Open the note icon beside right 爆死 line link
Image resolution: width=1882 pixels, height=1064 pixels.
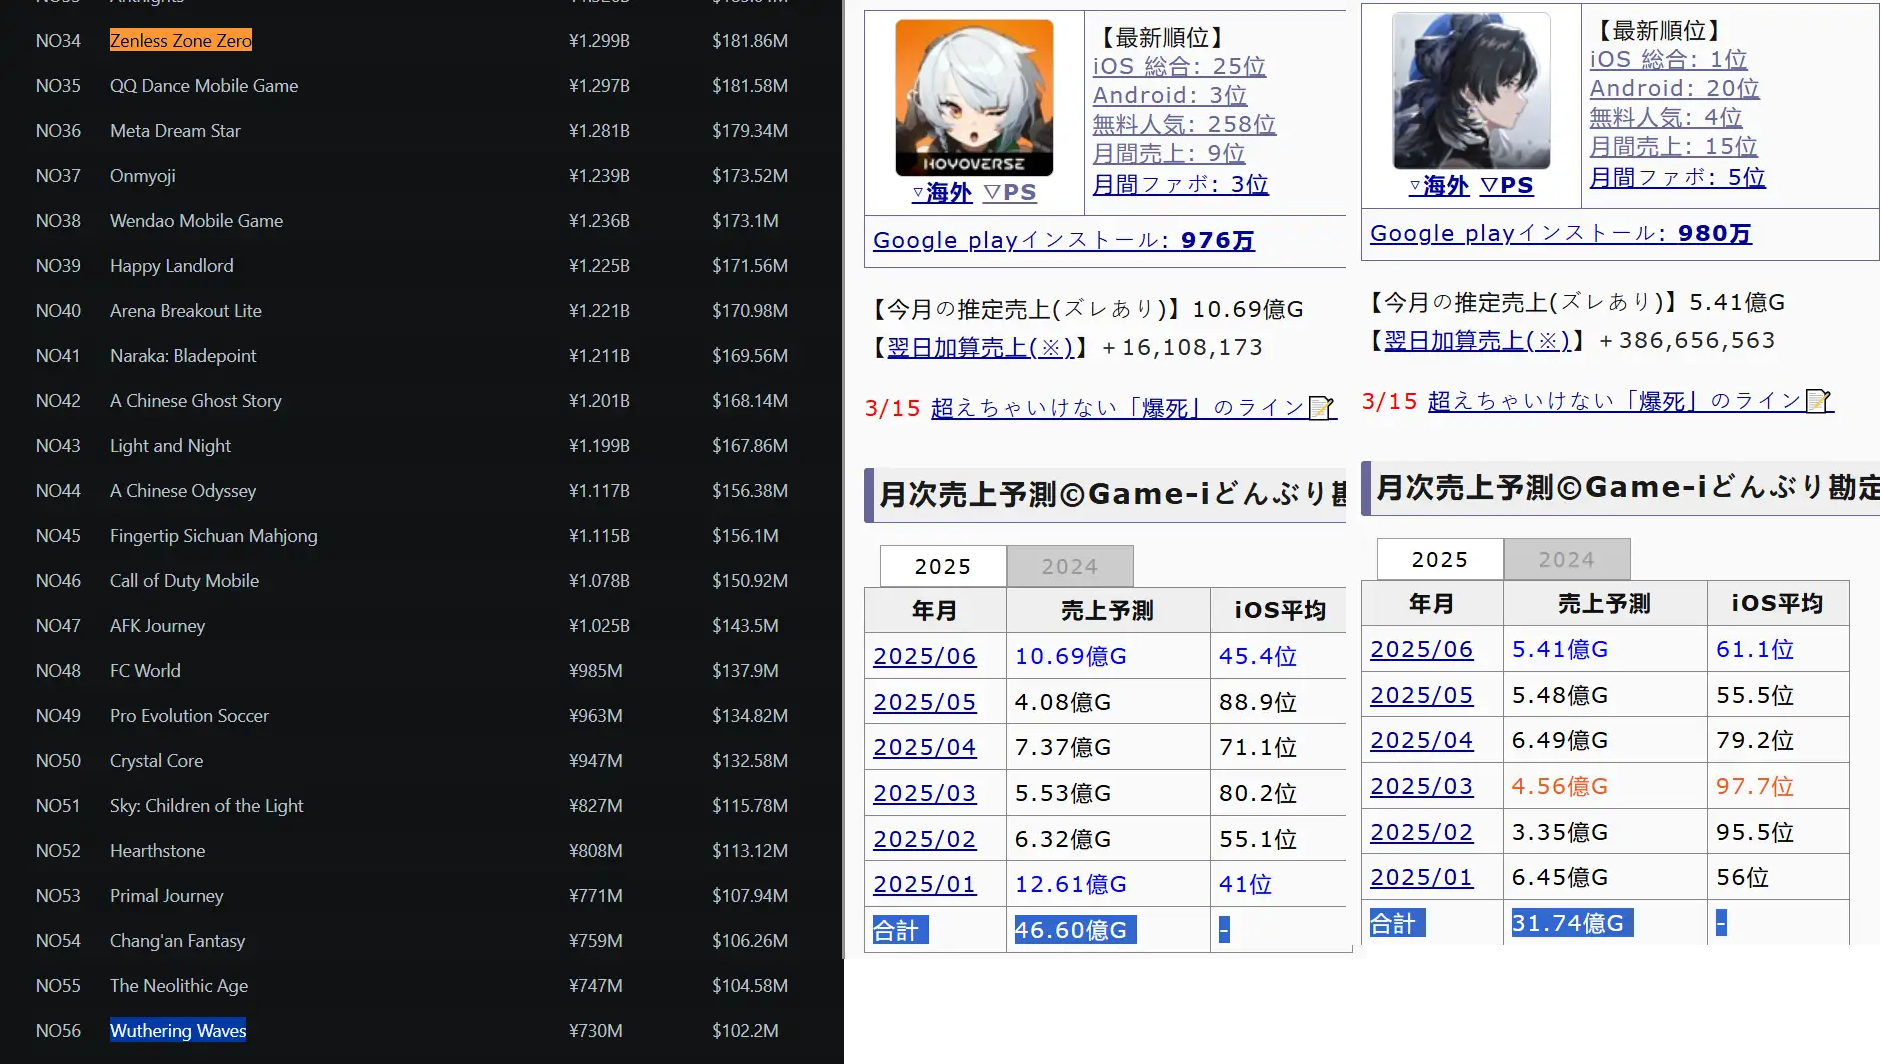[x=1819, y=401]
